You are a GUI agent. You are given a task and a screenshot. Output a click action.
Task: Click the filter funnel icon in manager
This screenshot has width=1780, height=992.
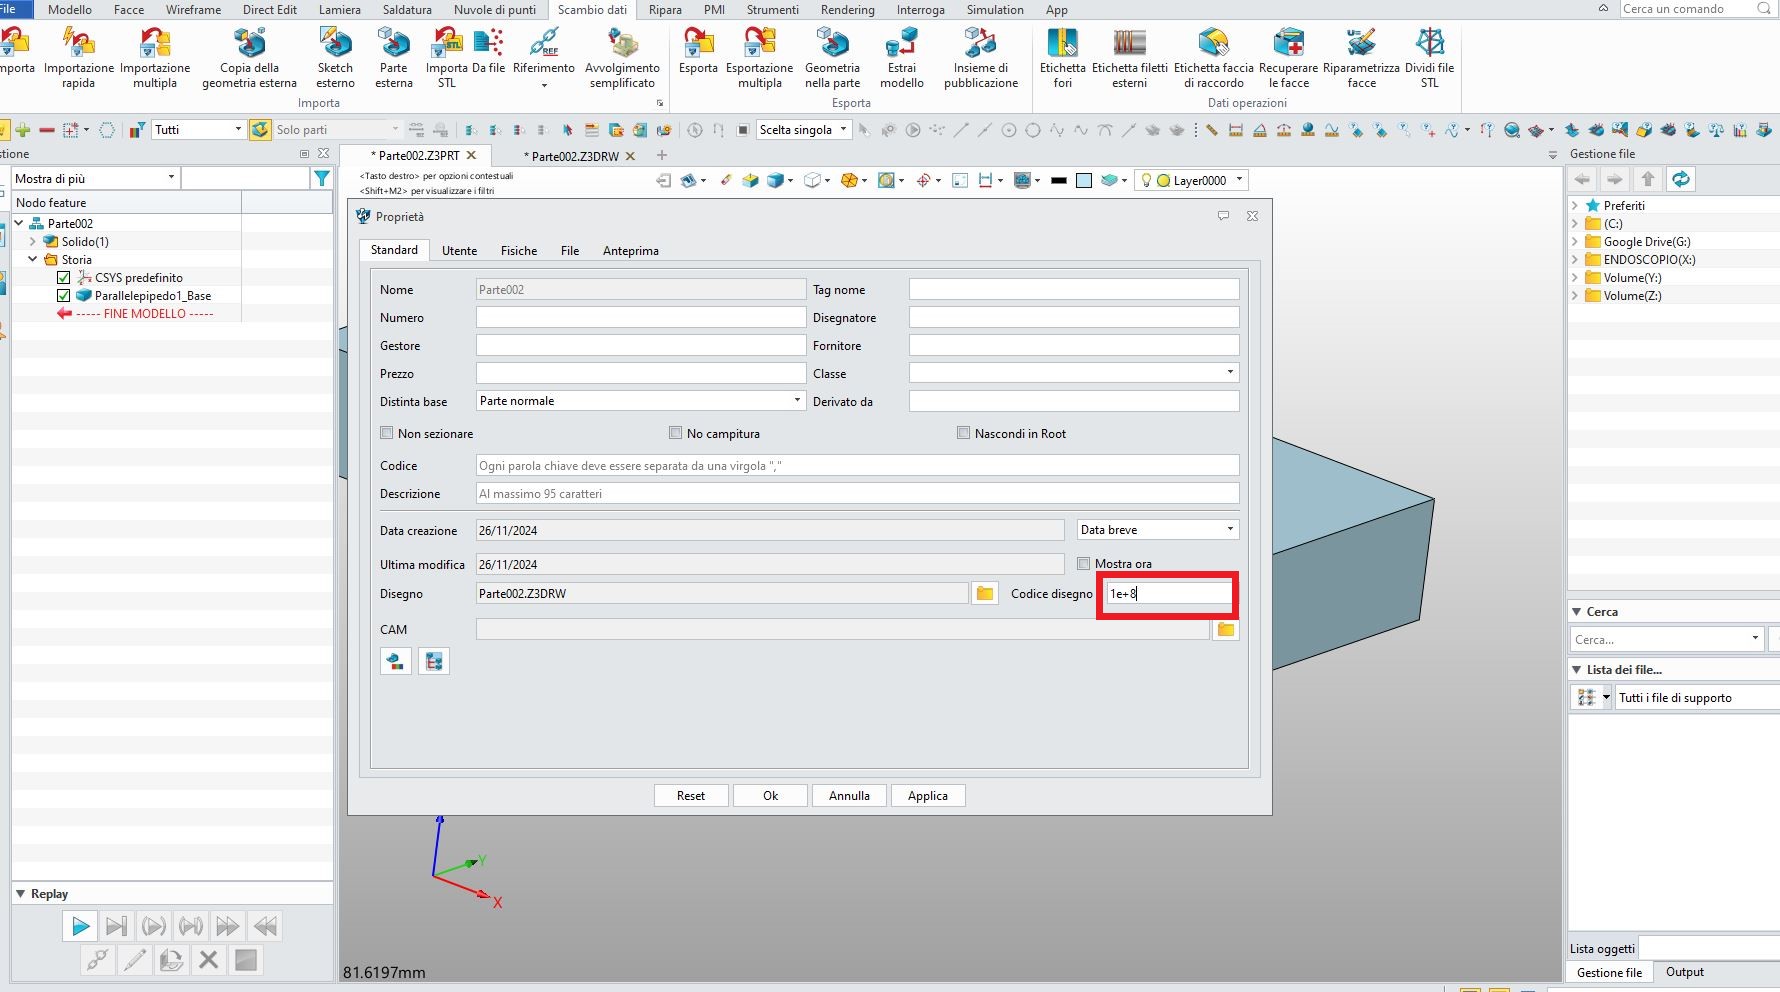322,178
